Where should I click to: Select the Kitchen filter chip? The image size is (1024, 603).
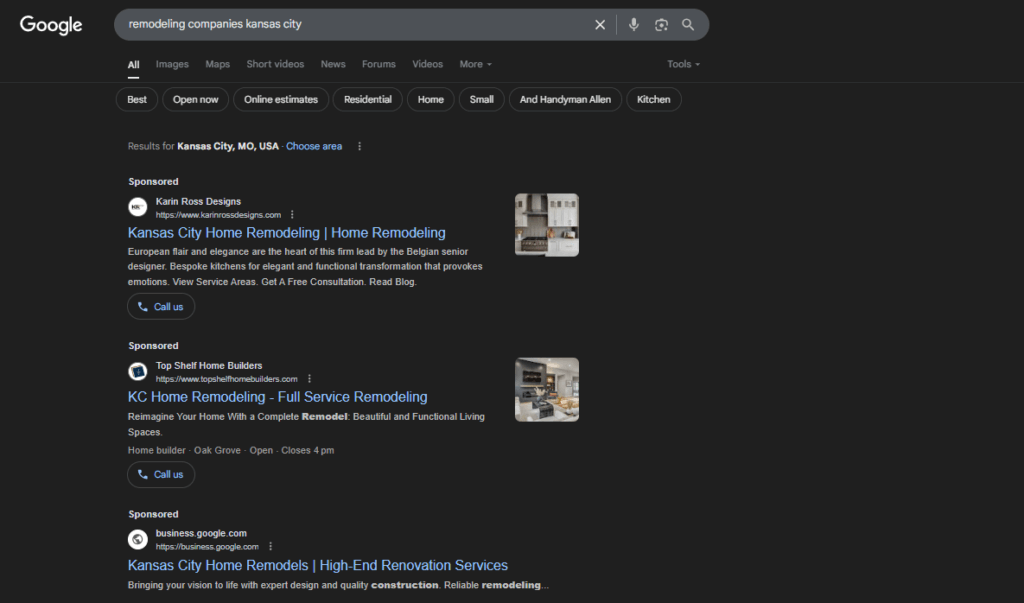(654, 99)
